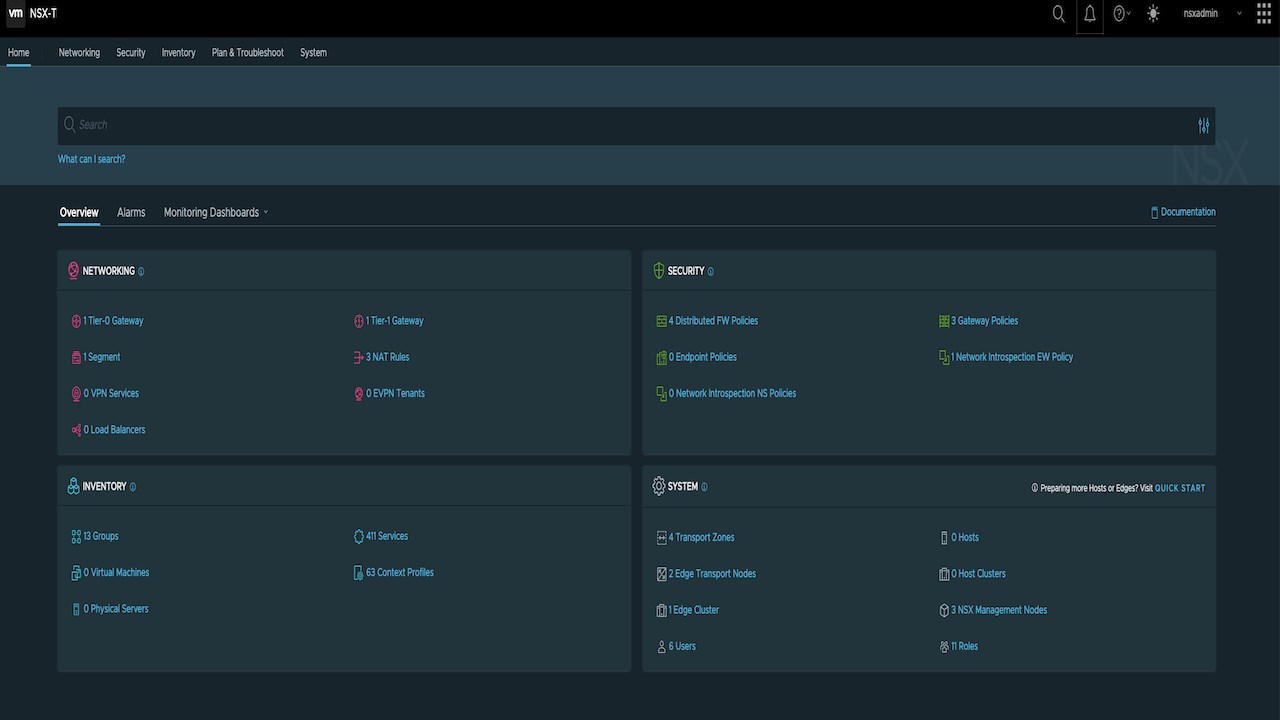Go to the Security menu
The image size is (1280, 720).
tap(131, 53)
